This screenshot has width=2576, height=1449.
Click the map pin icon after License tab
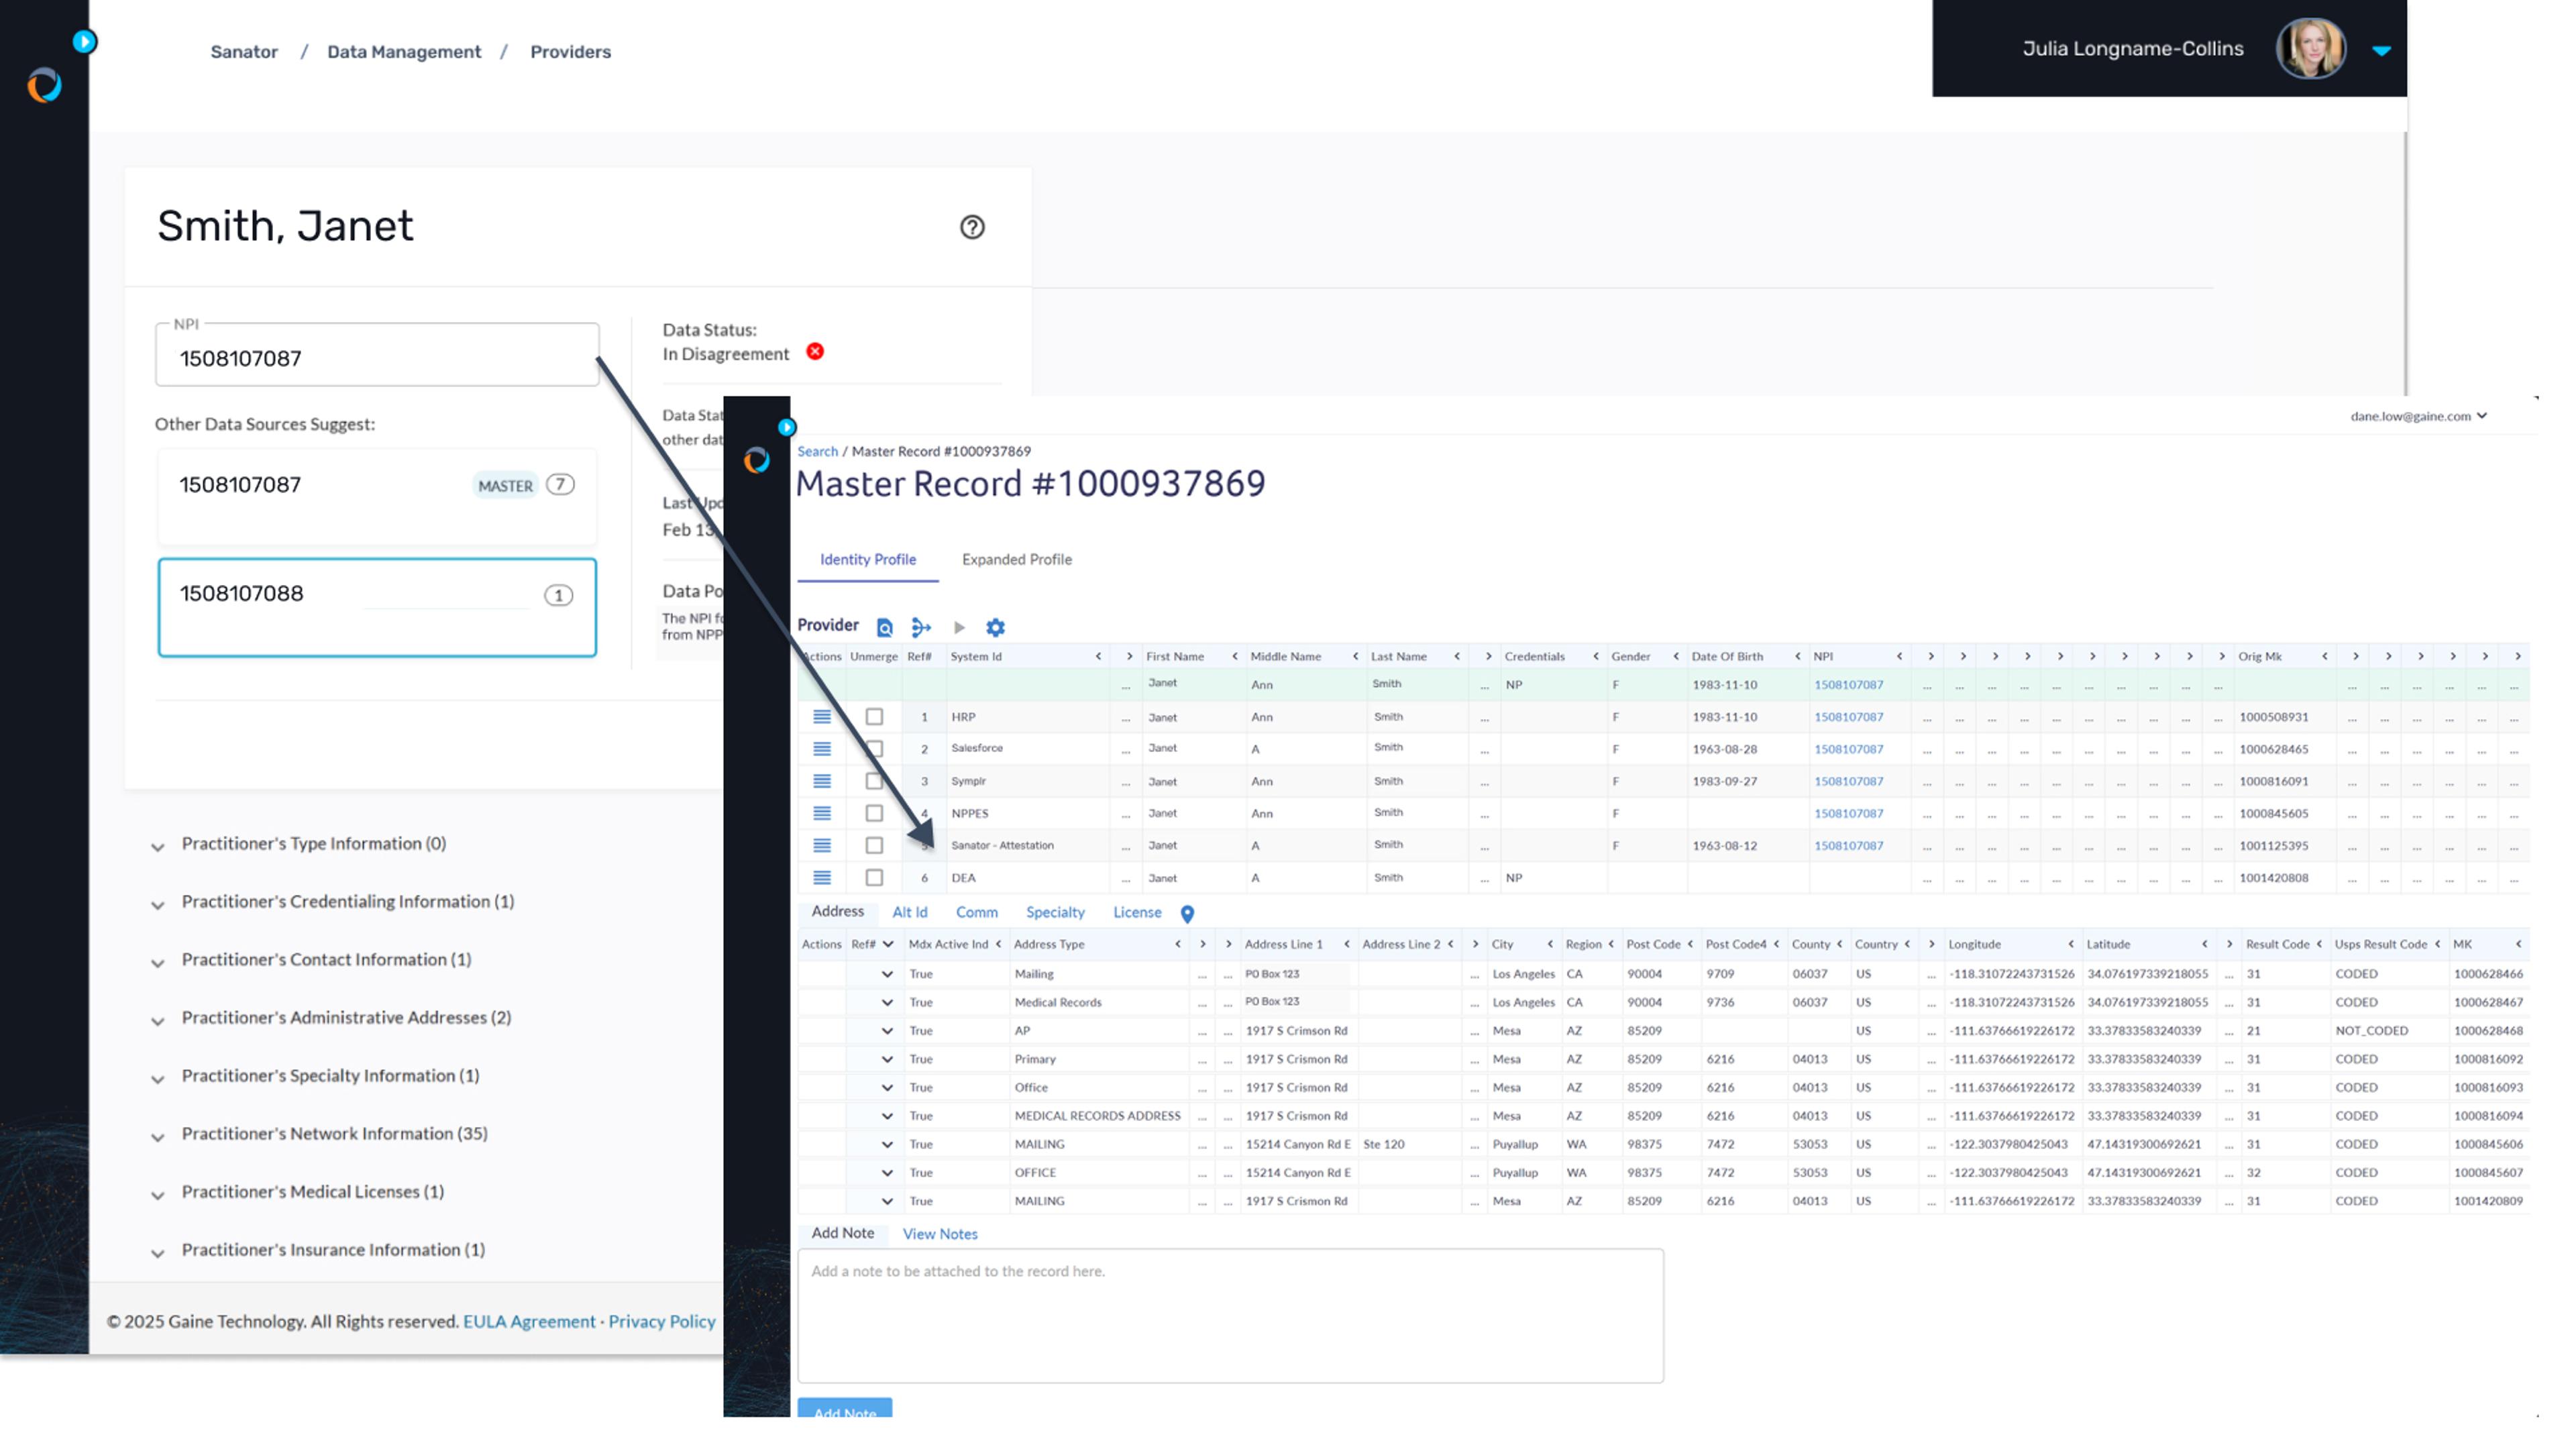[x=1187, y=913]
